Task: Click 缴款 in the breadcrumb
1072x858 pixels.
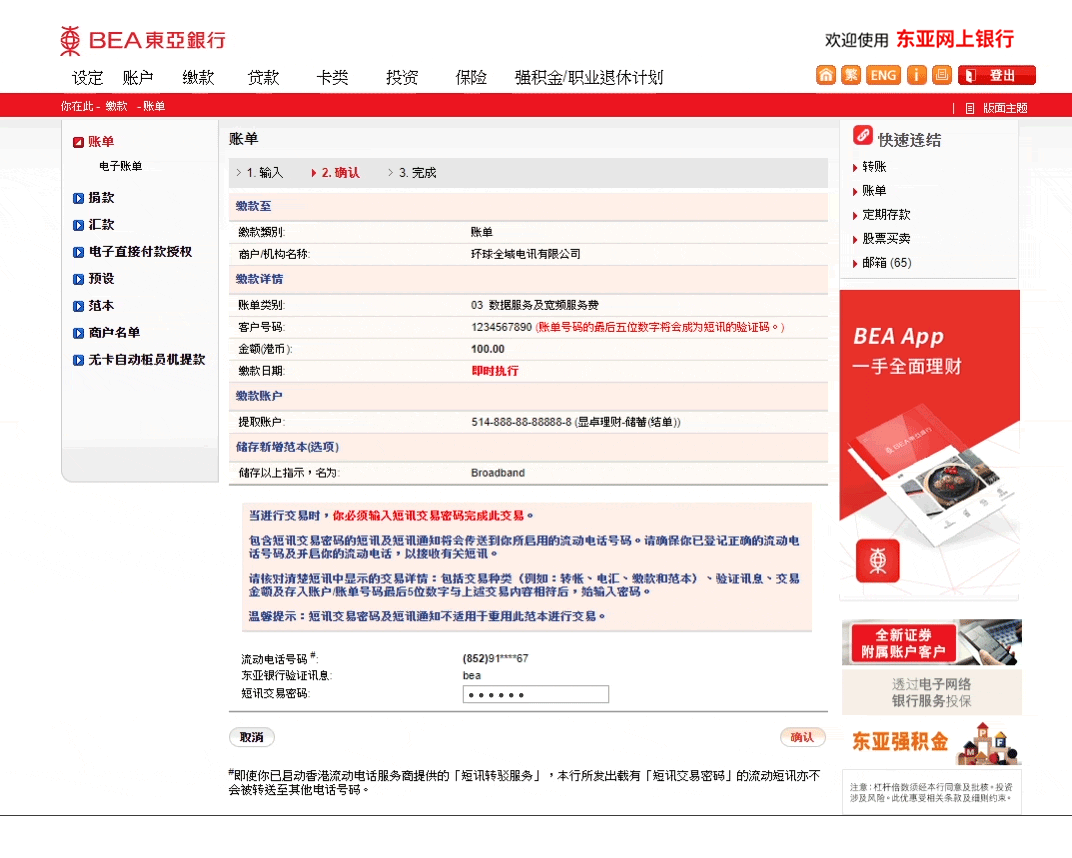Action: point(116,106)
